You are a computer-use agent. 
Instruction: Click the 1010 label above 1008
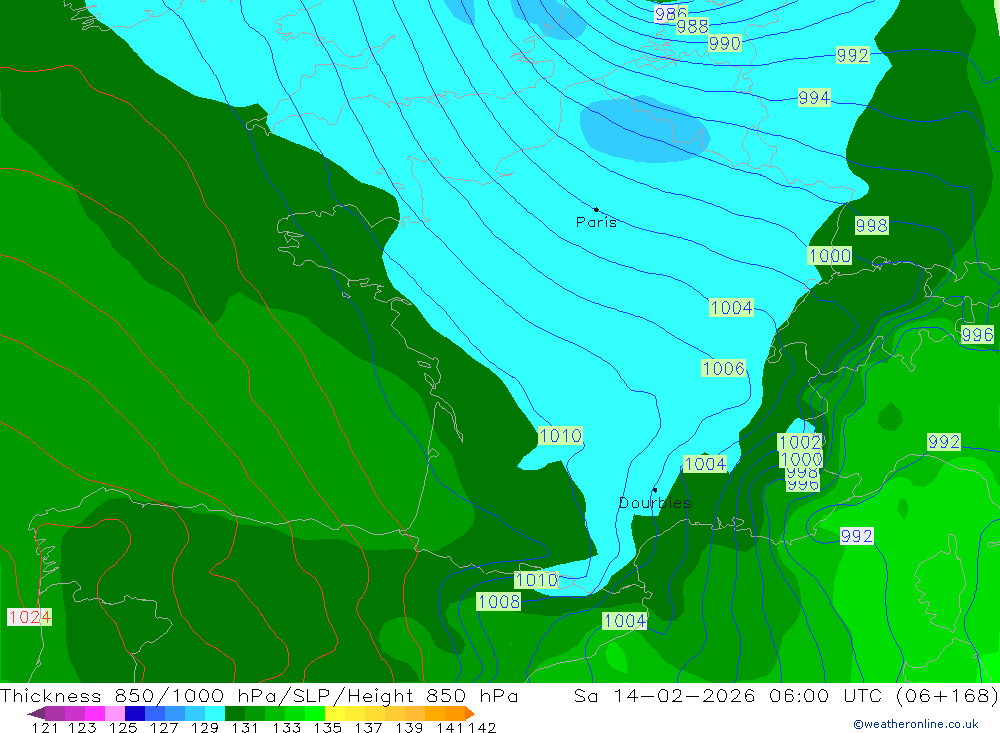536,580
